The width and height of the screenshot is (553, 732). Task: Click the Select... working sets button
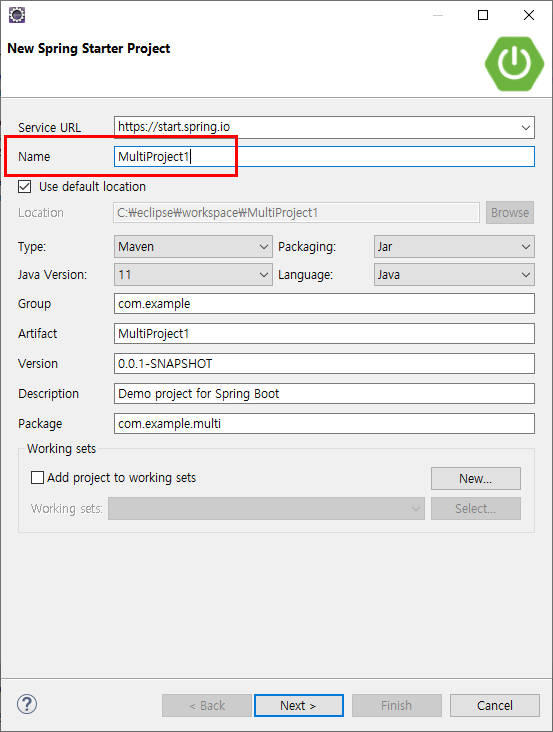tap(476, 508)
